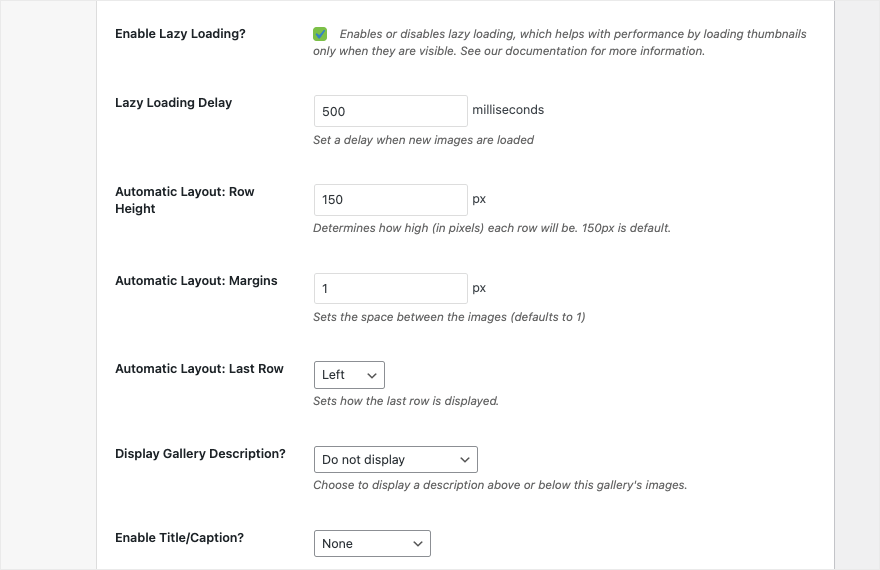Select the Margins px input box
This screenshot has height=570, width=880.
pyautogui.click(x=391, y=288)
